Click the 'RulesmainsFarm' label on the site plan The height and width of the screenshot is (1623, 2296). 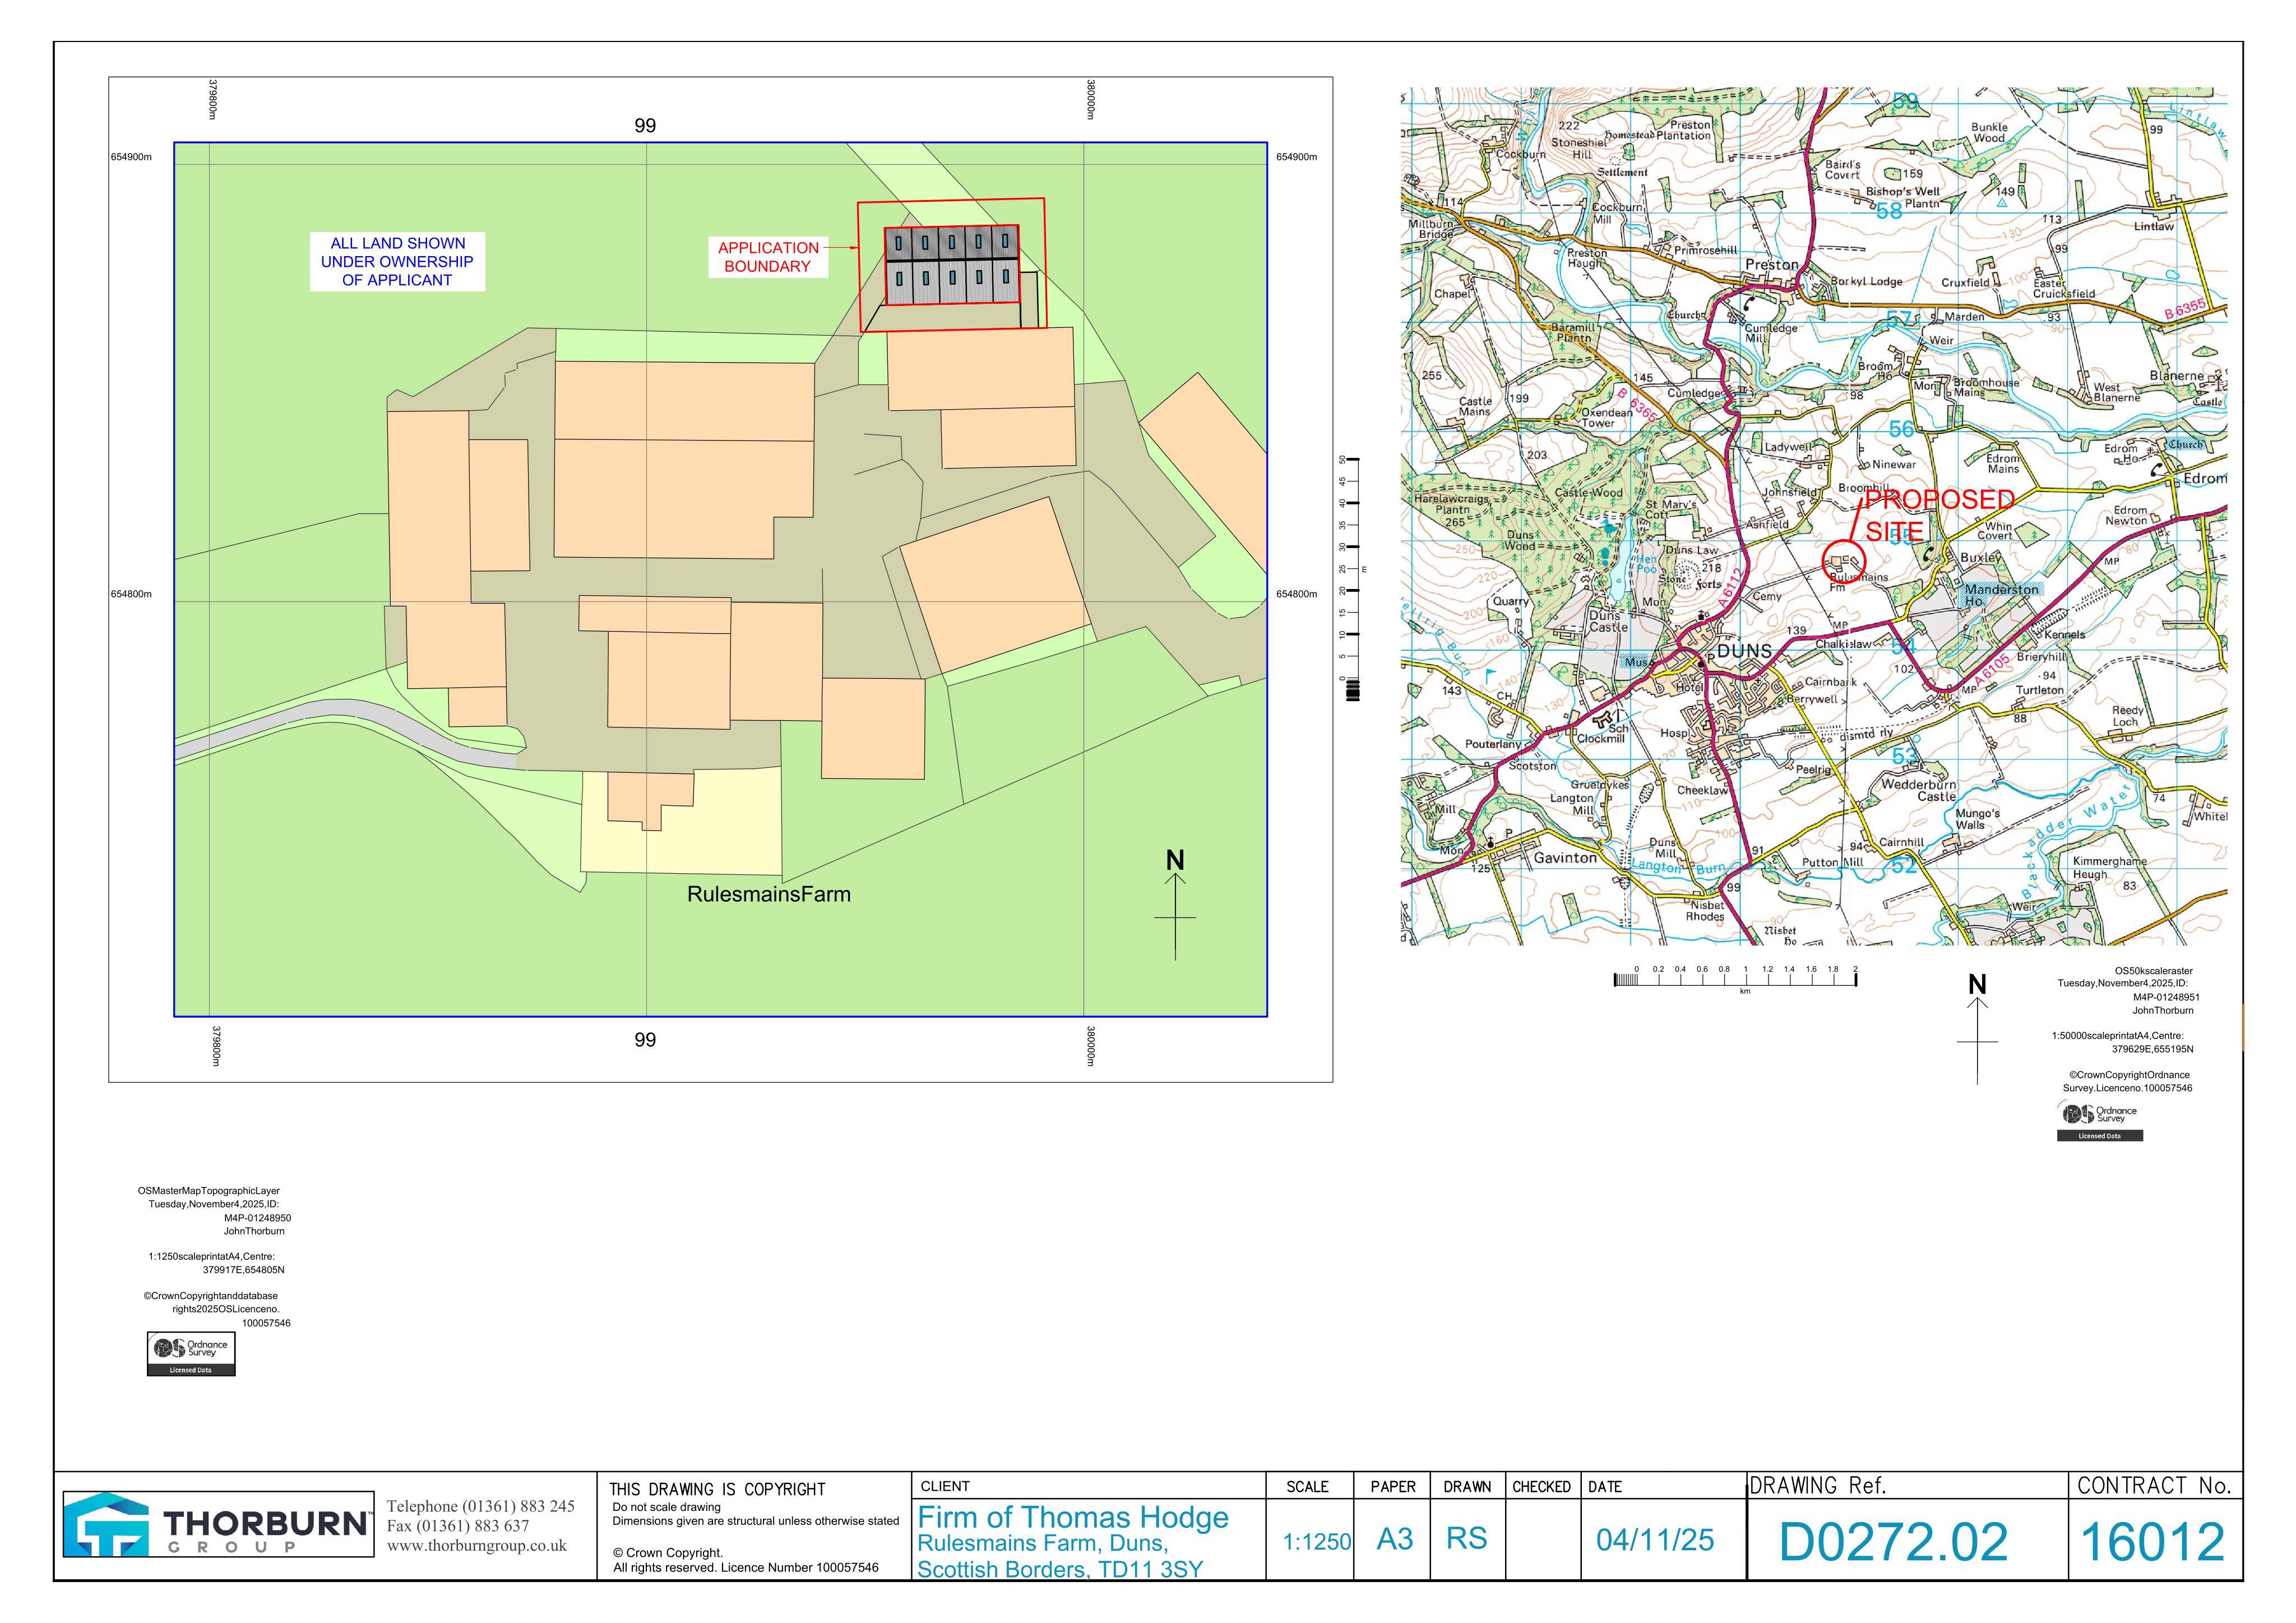(x=769, y=894)
